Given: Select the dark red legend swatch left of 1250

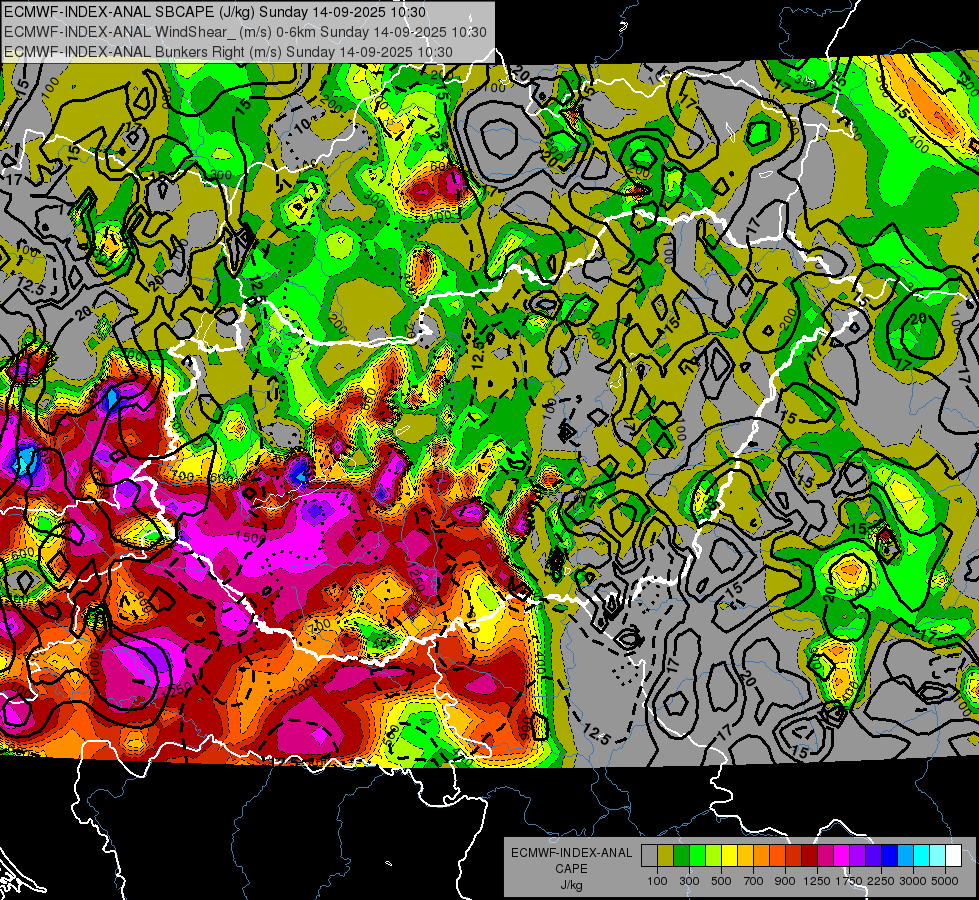Looking at the screenshot, I should coord(809,856).
